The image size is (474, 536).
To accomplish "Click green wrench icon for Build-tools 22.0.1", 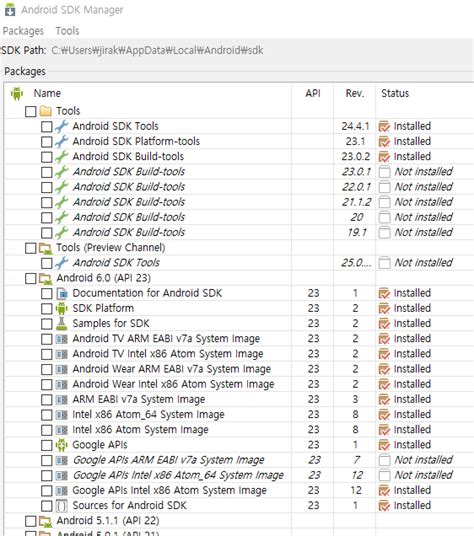I will pyautogui.click(x=62, y=187).
